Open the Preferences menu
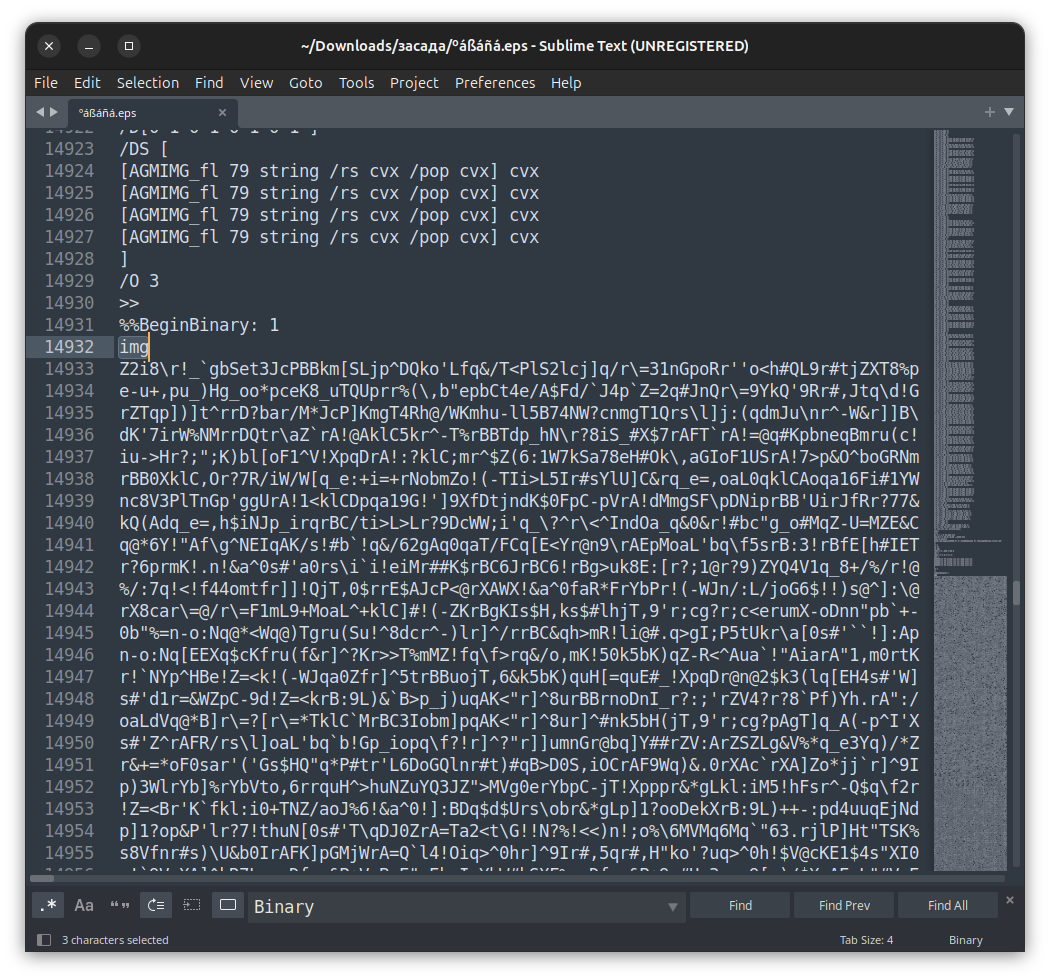1050x980 pixels. point(495,83)
